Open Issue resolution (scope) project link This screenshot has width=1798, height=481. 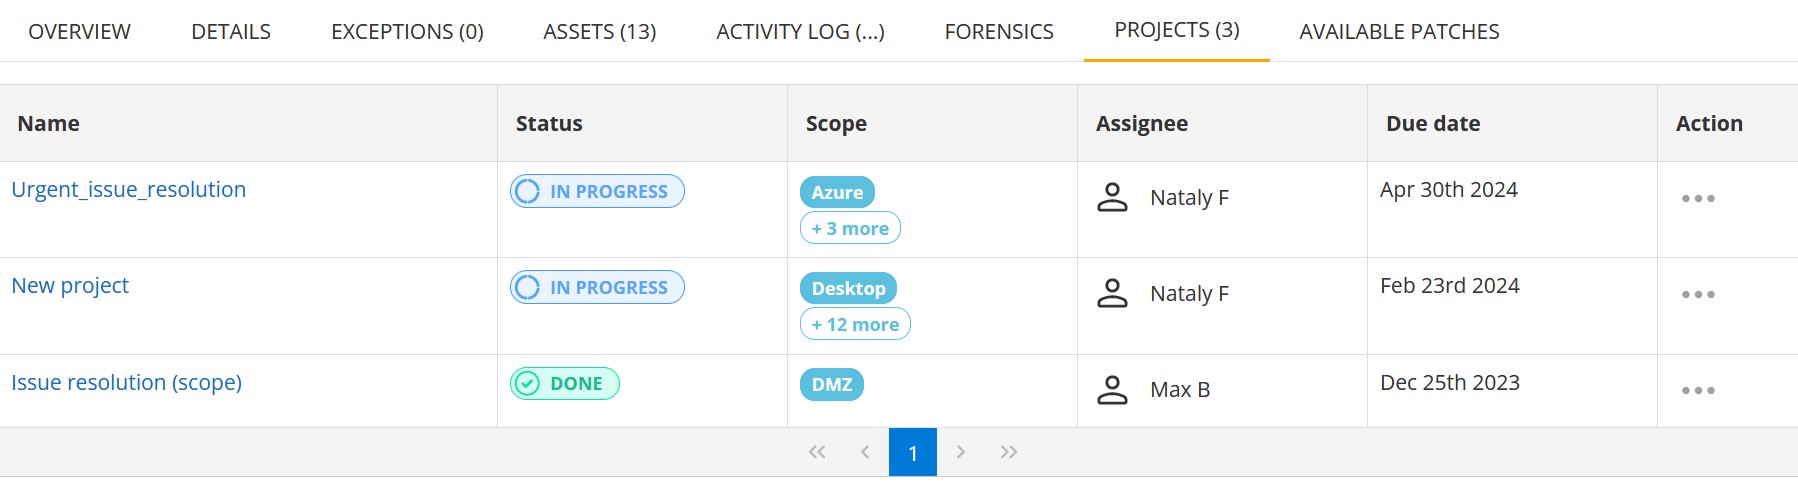coord(126,383)
